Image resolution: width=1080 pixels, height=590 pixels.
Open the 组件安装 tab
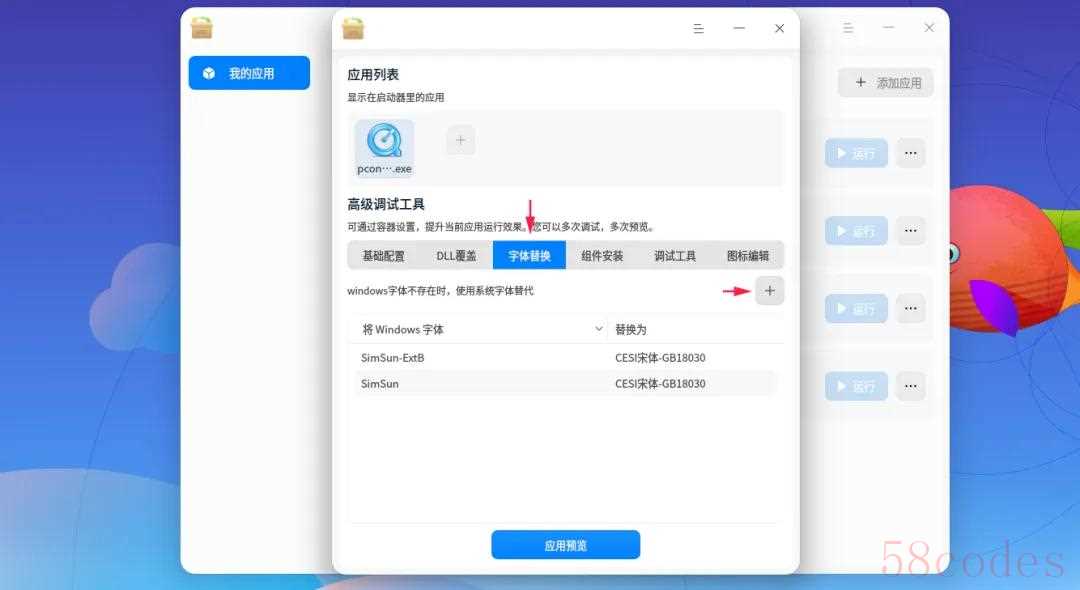(602, 256)
